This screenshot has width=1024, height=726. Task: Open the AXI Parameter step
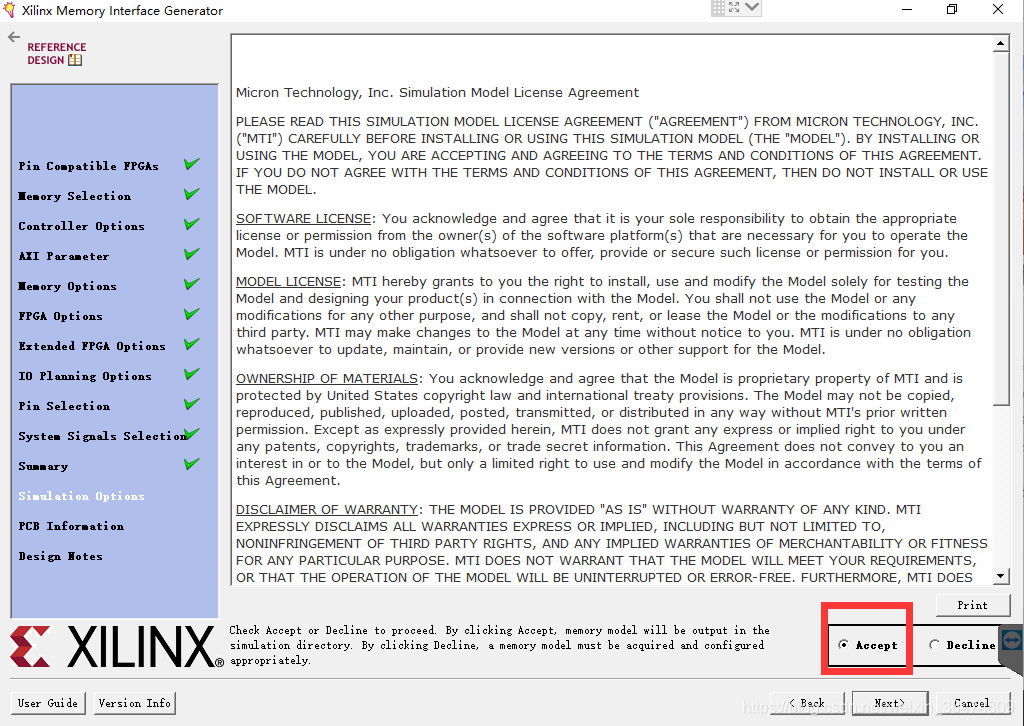(64, 256)
